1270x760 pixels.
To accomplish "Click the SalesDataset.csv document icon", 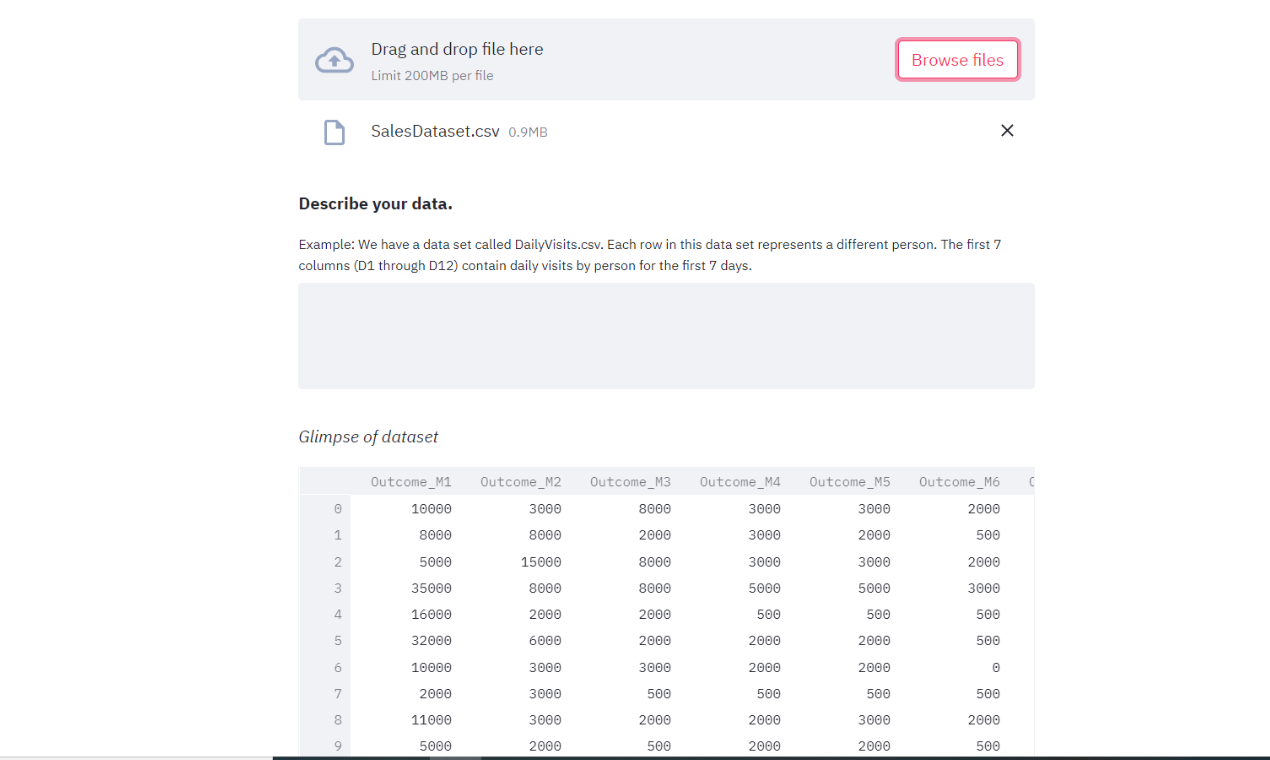I will coord(334,132).
